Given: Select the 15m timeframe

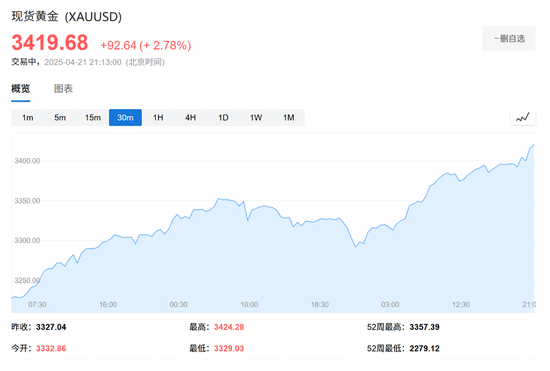Looking at the screenshot, I should tap(93, 117).
